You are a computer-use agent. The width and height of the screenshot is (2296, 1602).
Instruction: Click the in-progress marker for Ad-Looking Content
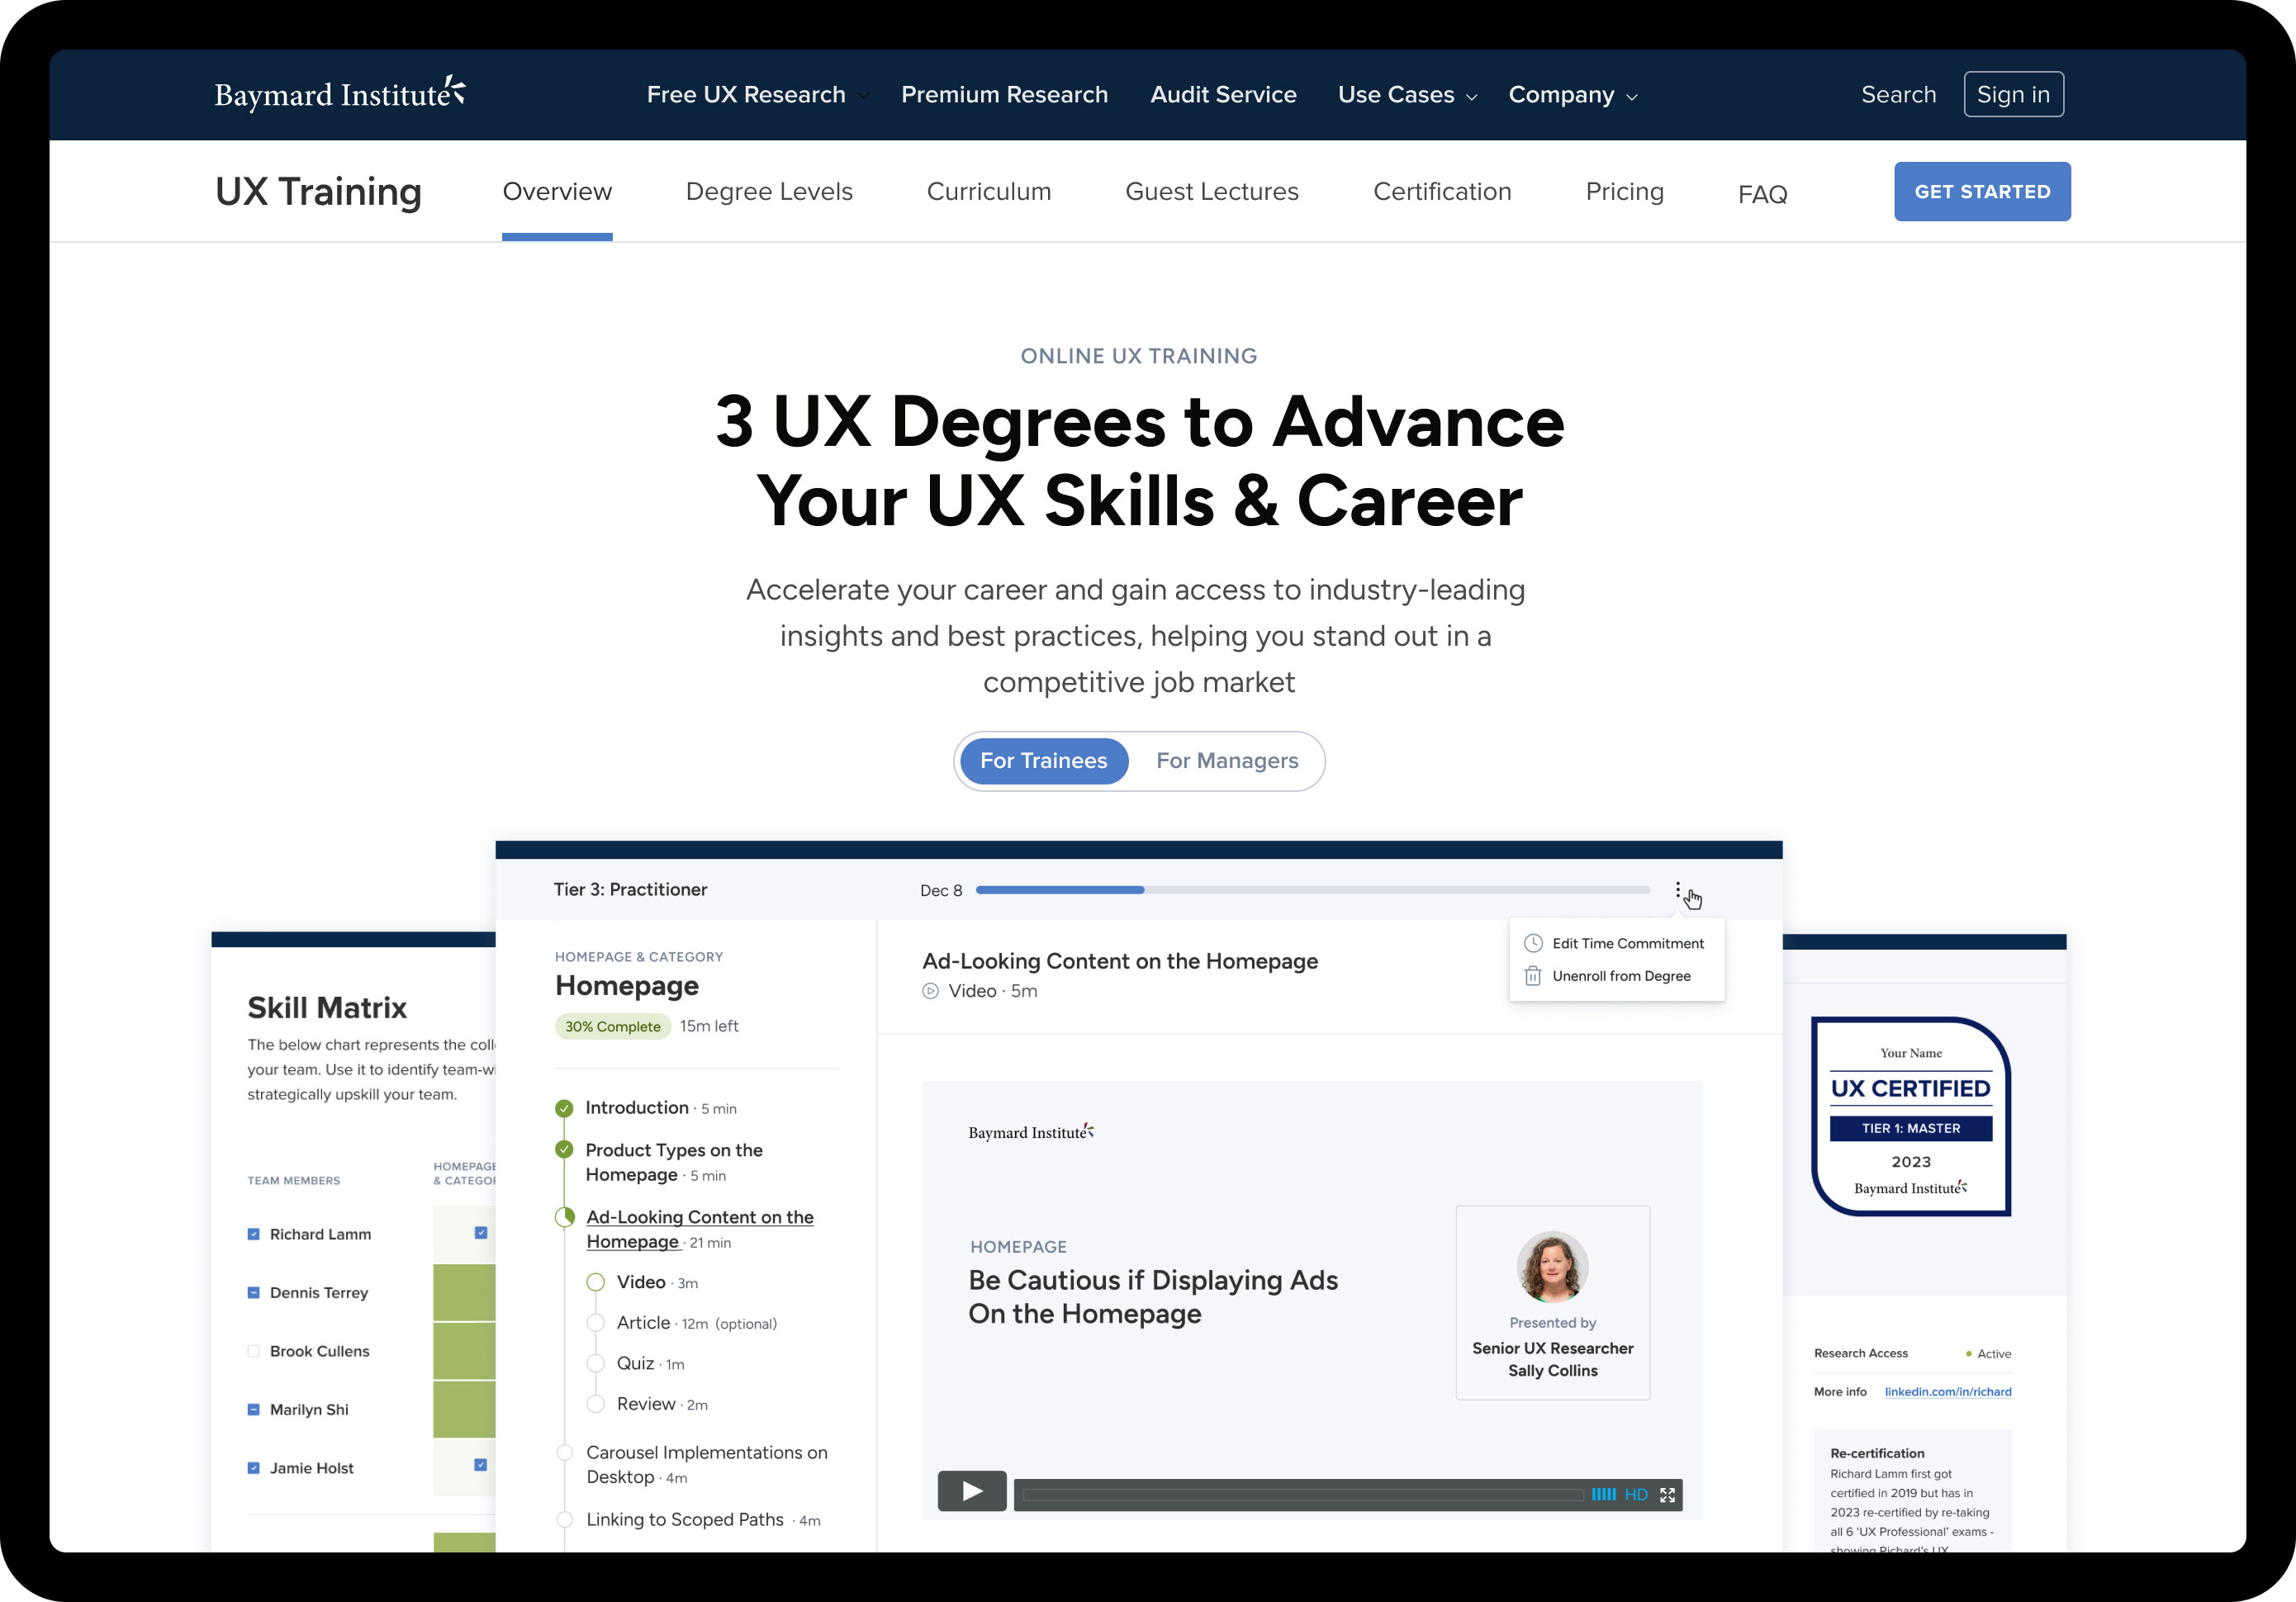pyautogui.click(x=565, y=1217)
